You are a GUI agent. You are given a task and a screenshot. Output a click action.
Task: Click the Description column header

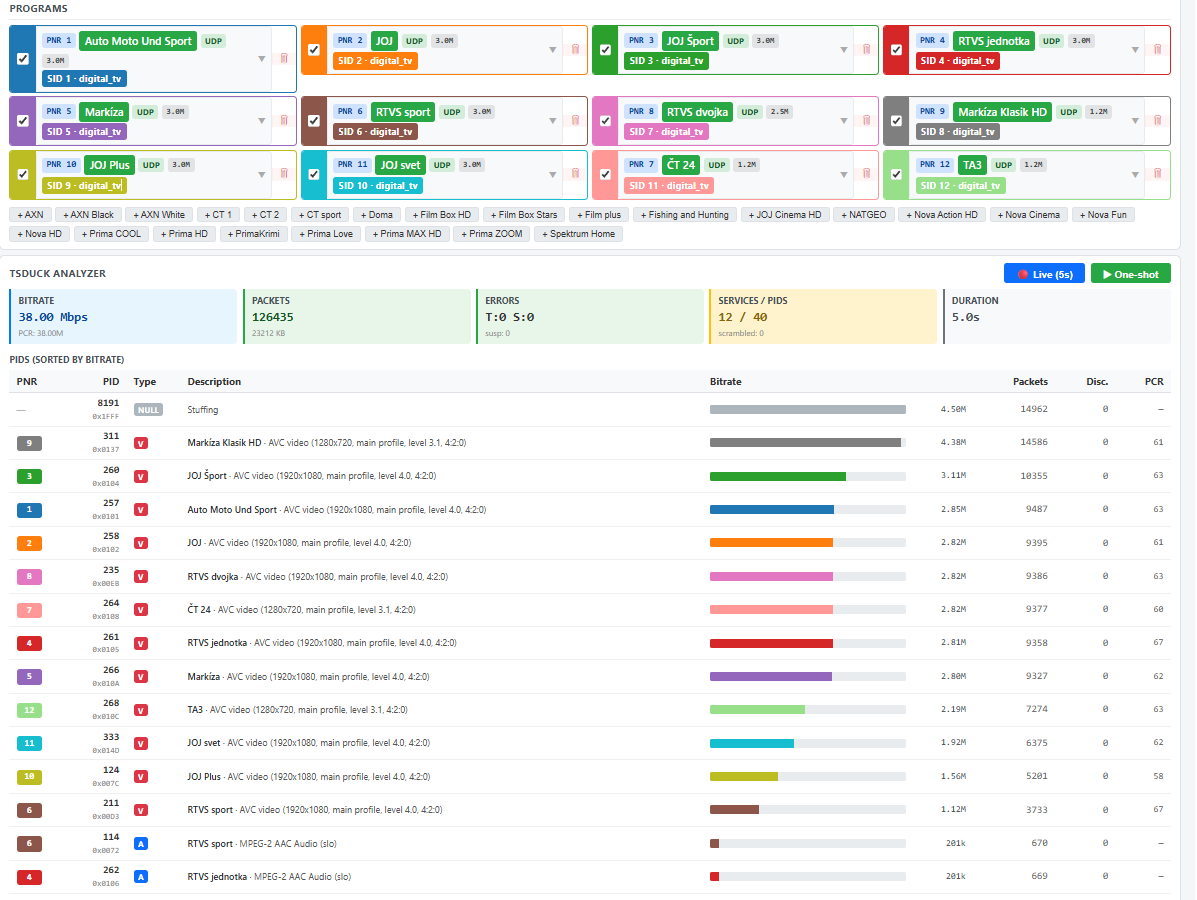[214, 382]
